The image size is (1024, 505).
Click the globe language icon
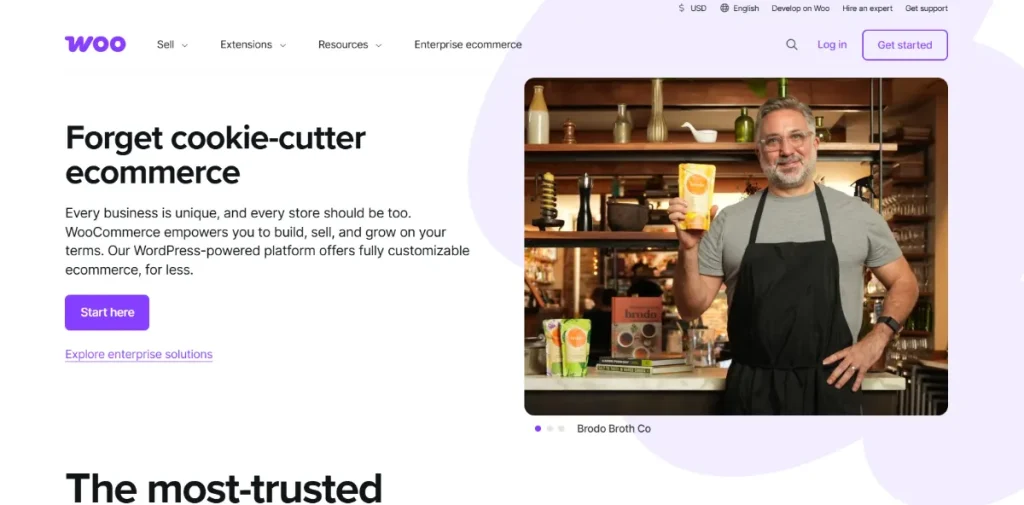tap(724, 8)
